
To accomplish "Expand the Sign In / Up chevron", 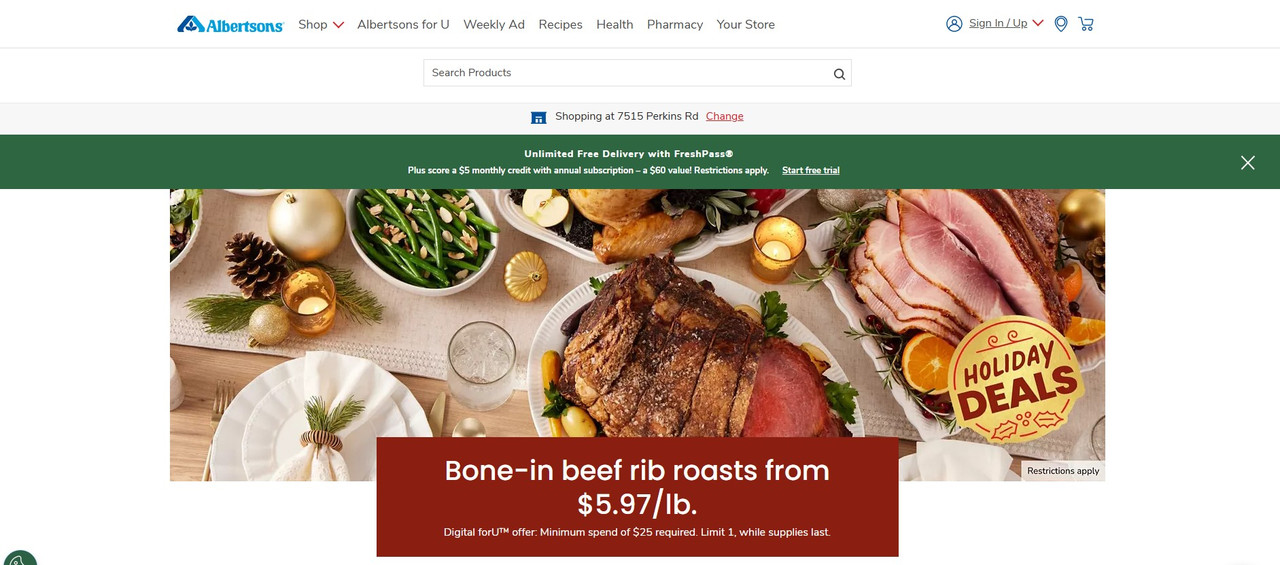I will point(1038,23).
